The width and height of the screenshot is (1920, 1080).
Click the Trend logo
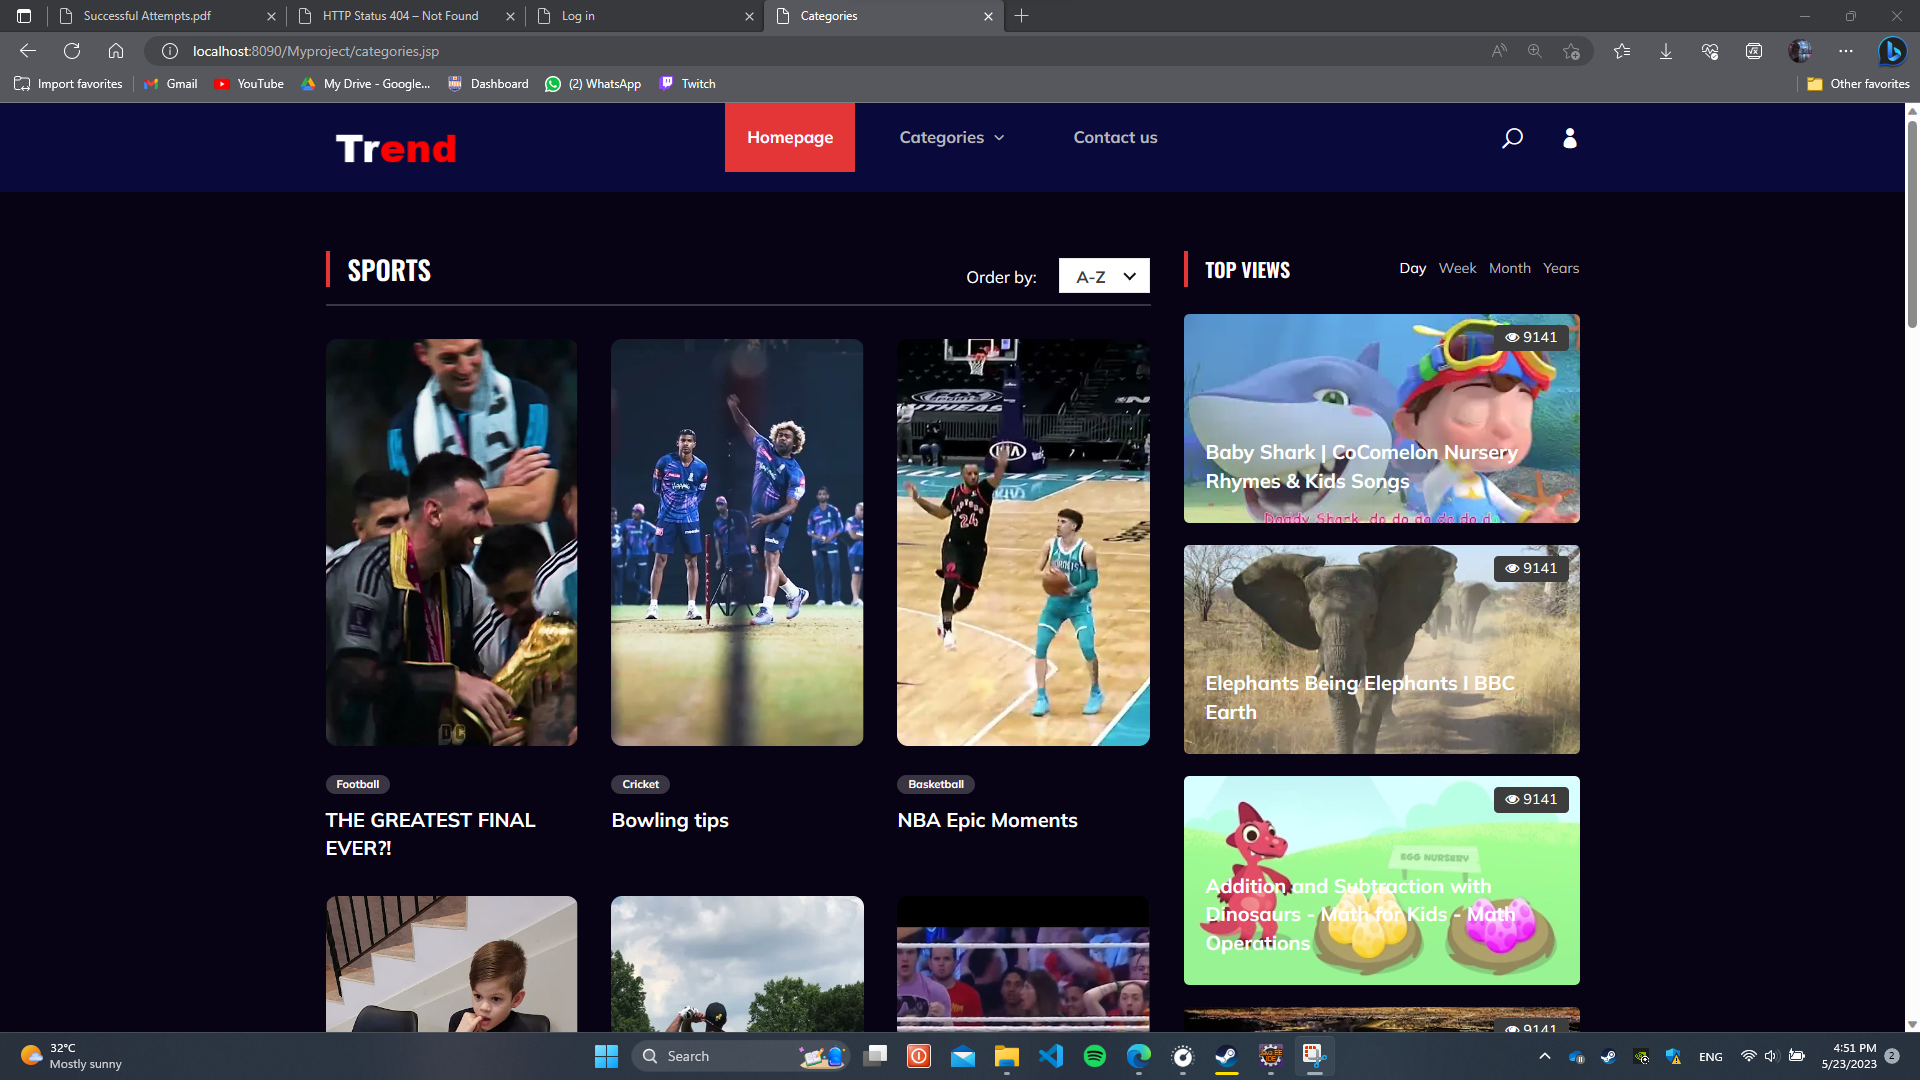point(396,147)
